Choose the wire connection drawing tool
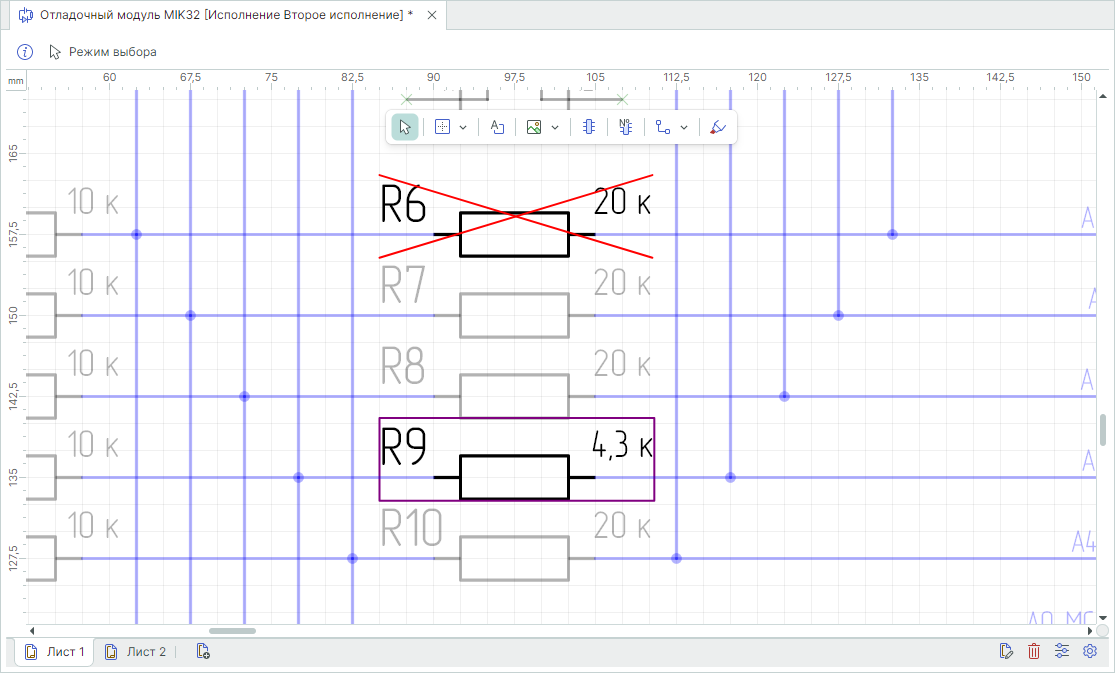The height and width of the screenshot is (673, 1115). tap(663, 127)
